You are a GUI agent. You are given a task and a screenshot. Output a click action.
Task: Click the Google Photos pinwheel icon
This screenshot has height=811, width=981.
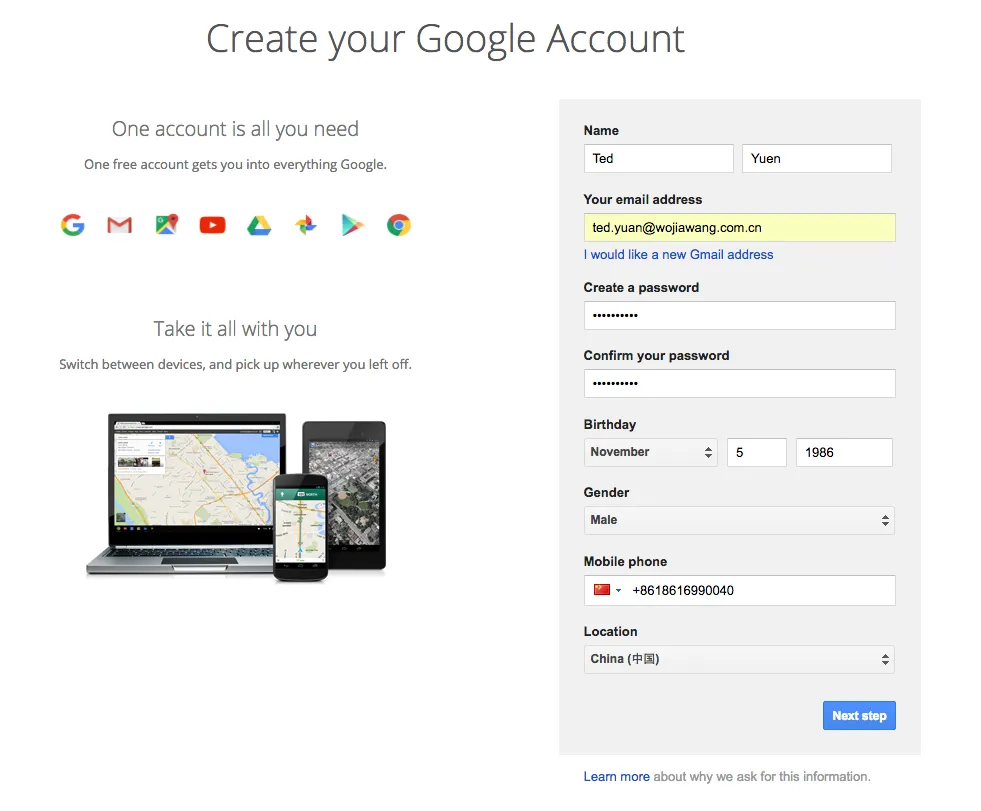coord(306,225)
